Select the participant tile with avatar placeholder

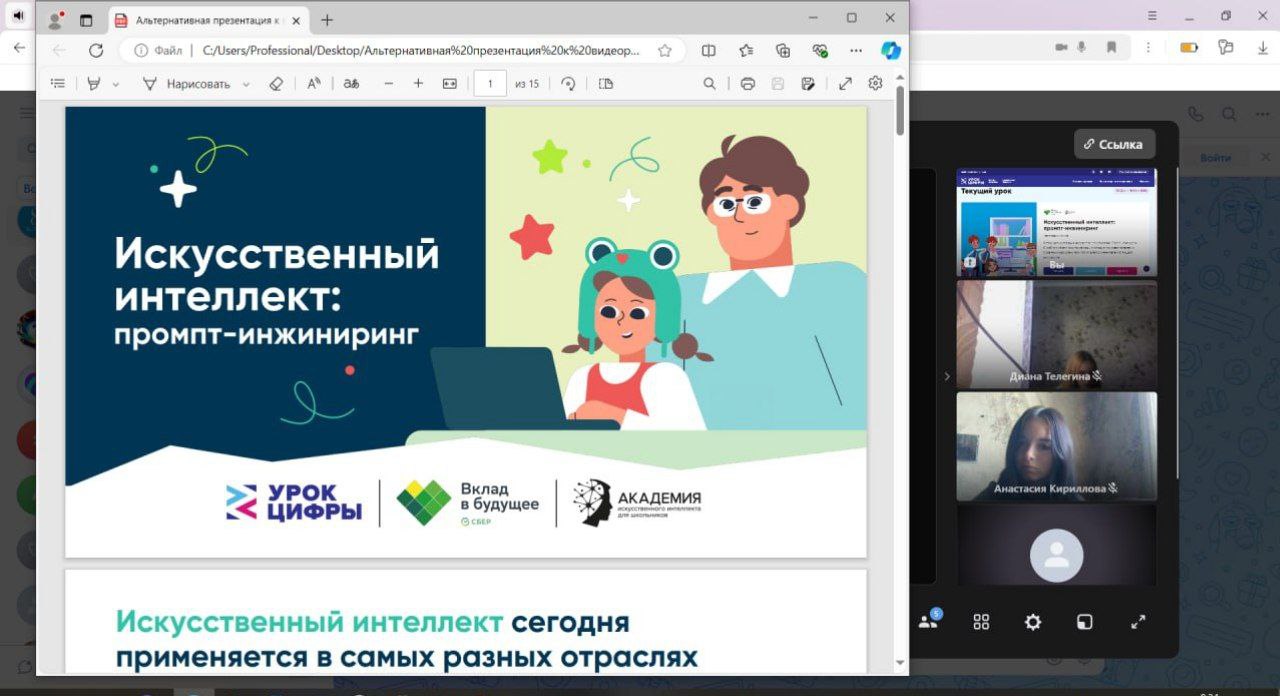[x=1057, y=544]
